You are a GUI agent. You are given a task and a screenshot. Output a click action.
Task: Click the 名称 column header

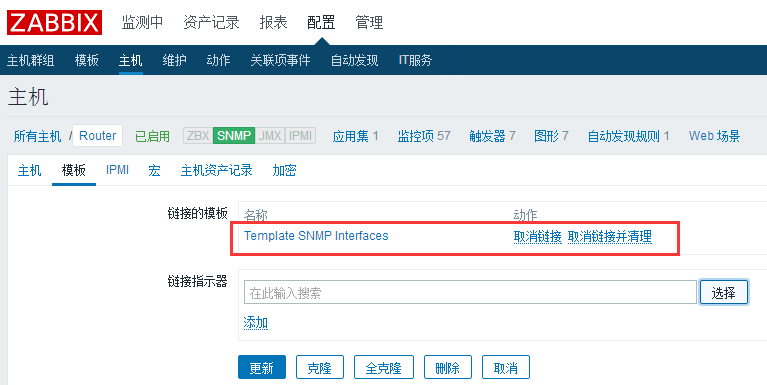point(256,215)
